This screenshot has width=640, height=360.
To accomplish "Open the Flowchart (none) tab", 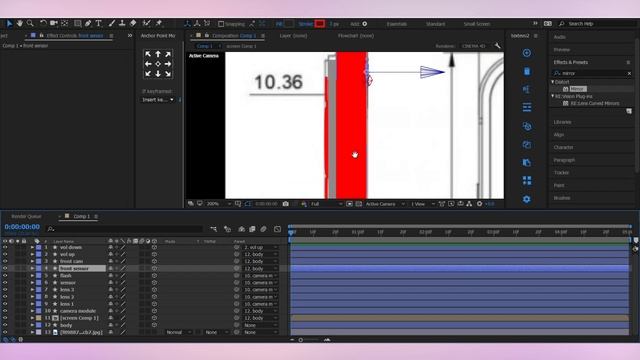I will [356, 36].
